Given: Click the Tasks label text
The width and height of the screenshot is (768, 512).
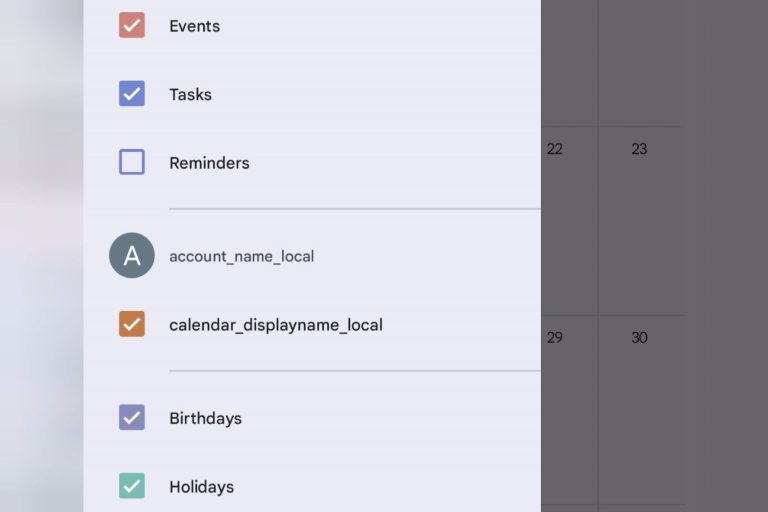Looking at the screenshot, I should tap(190, 95).
